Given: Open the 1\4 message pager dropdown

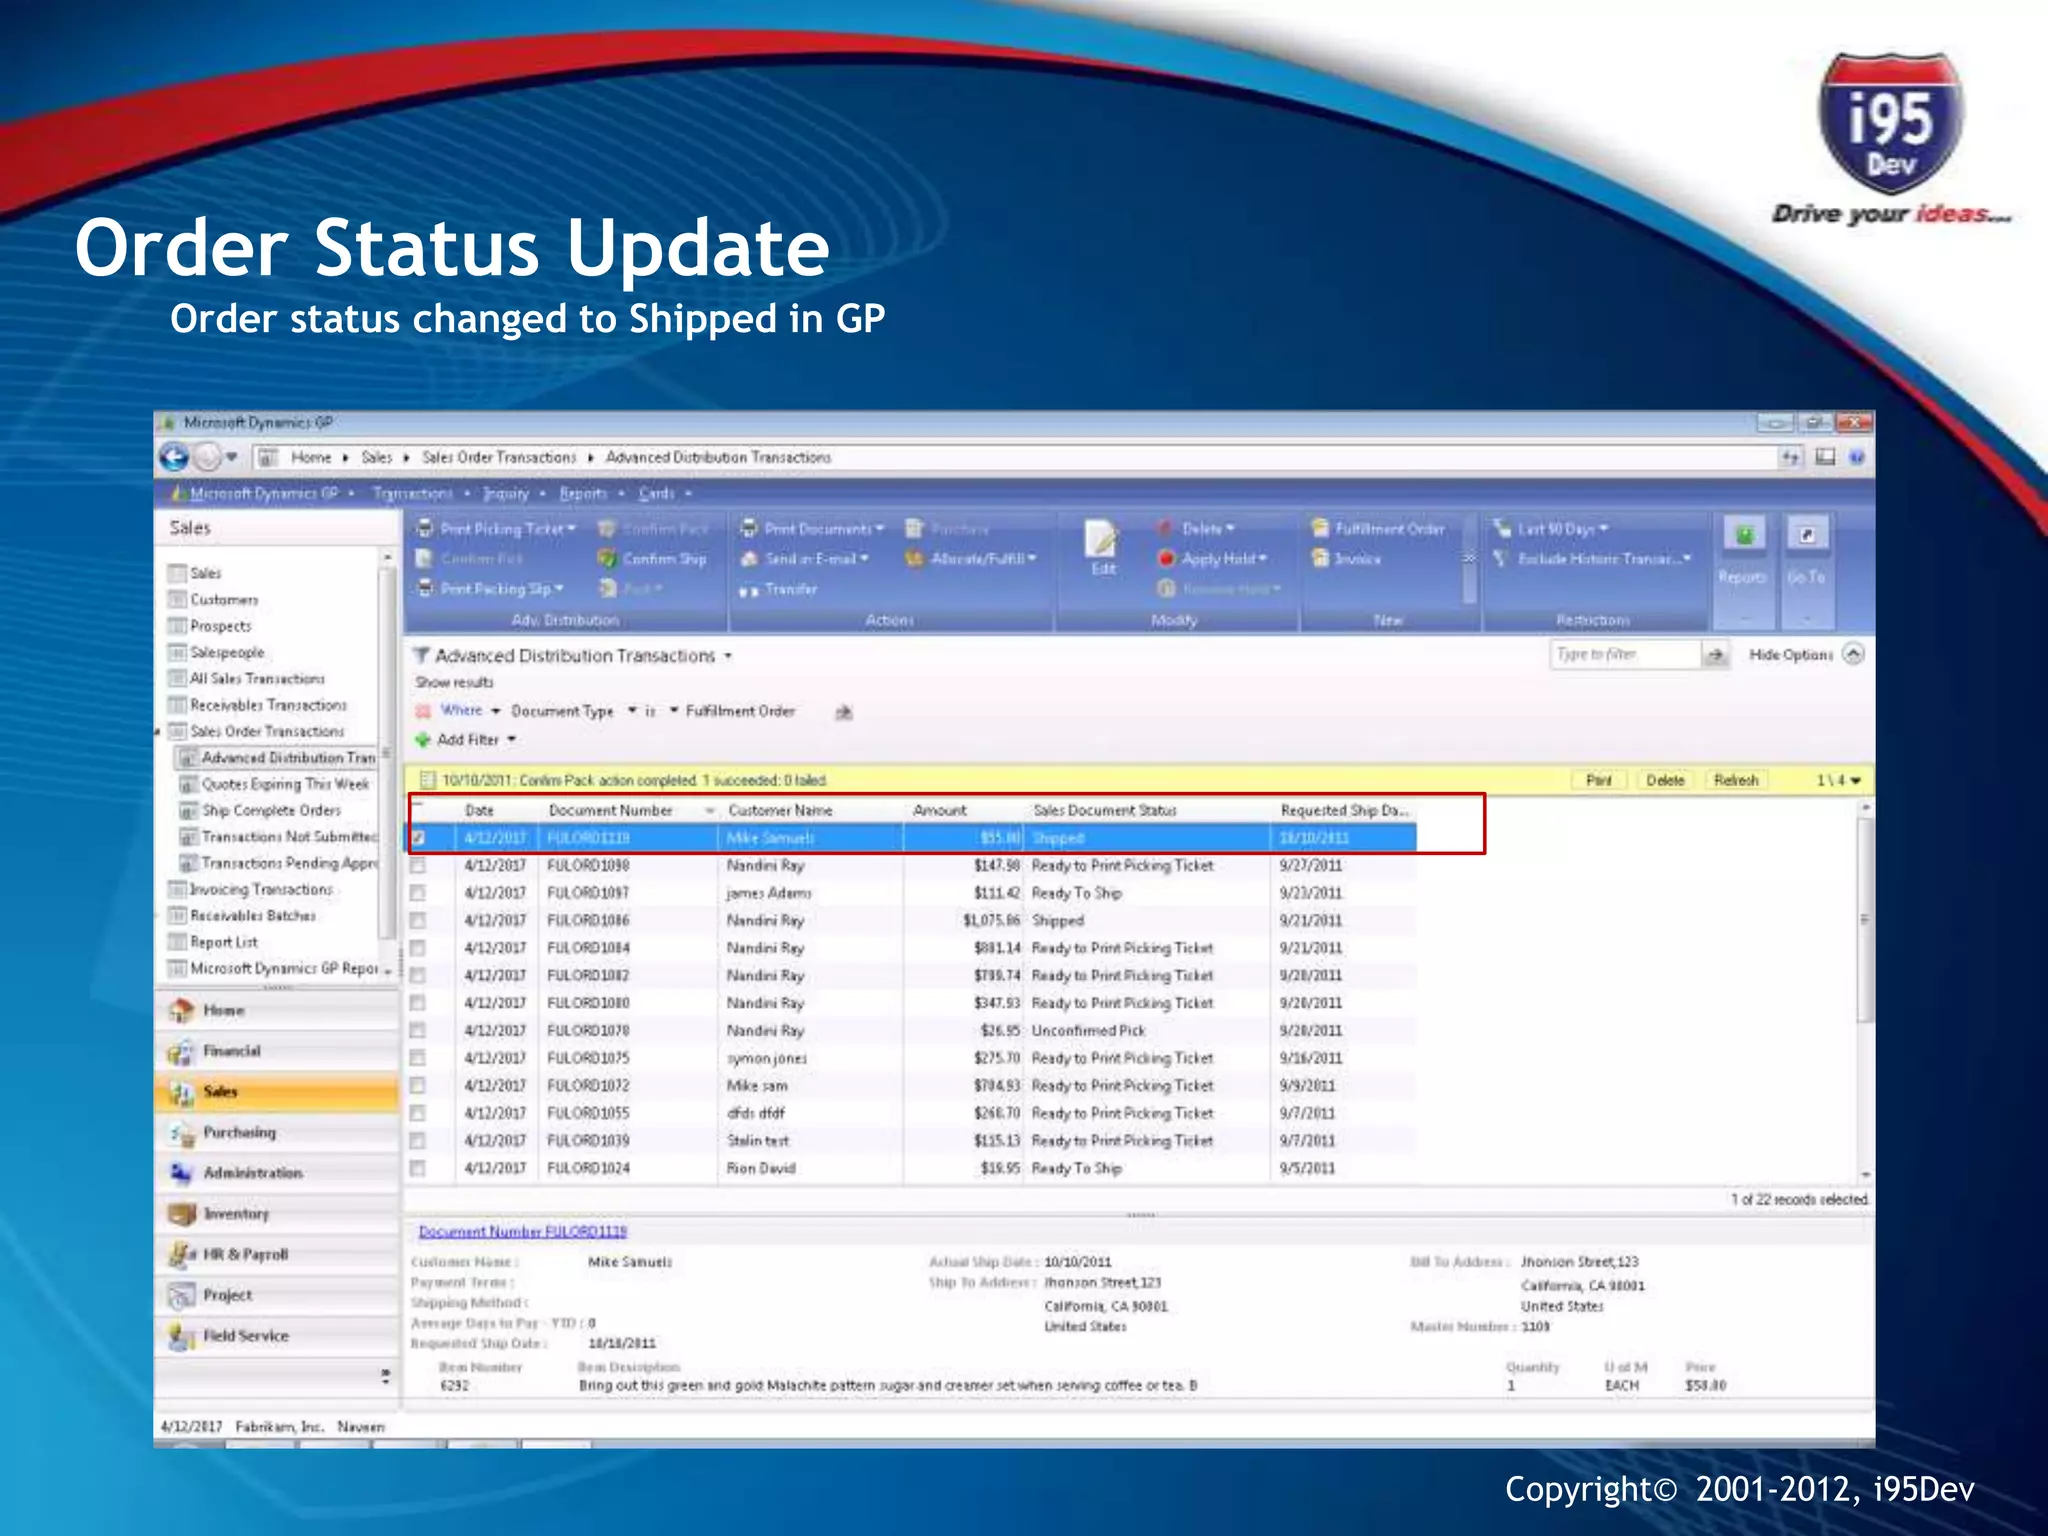Looking at the screenshot, I should pos(1856,780).
